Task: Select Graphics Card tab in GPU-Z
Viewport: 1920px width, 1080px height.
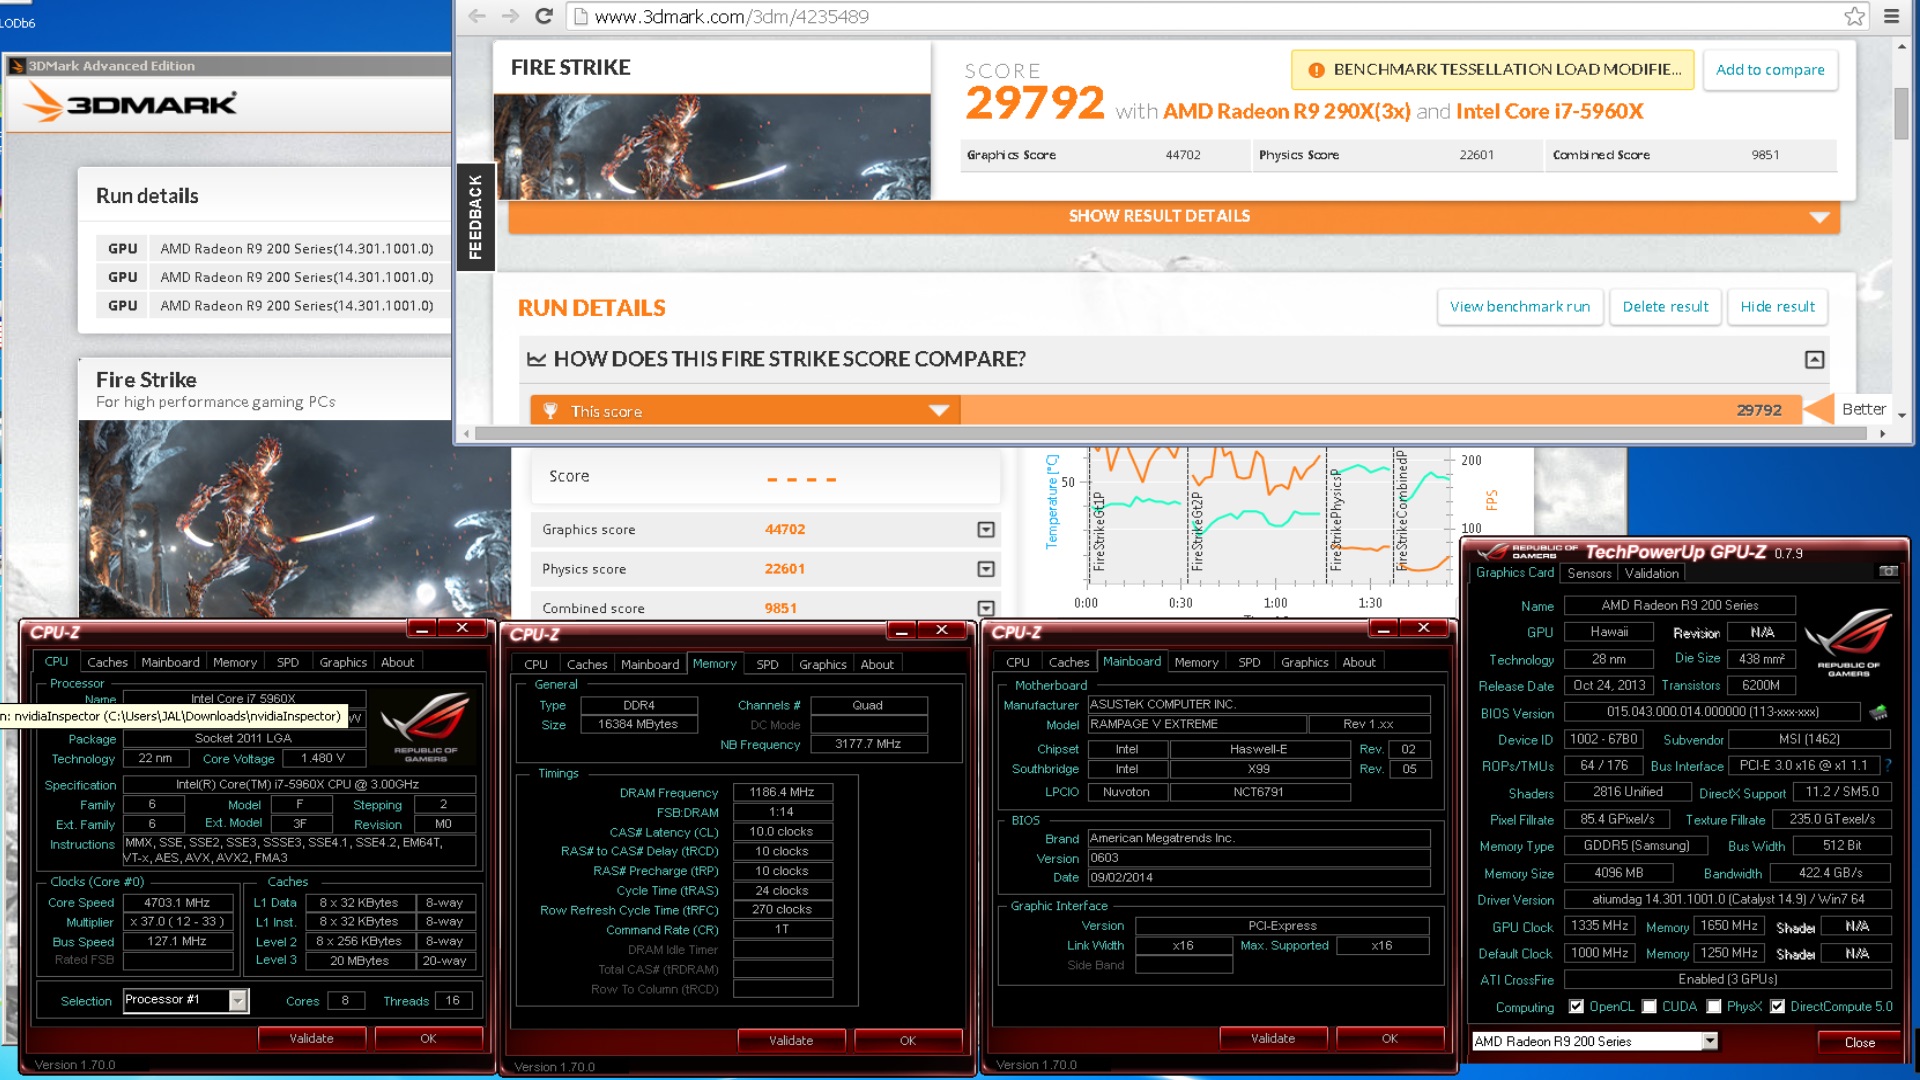Action: coord(1515,572)
